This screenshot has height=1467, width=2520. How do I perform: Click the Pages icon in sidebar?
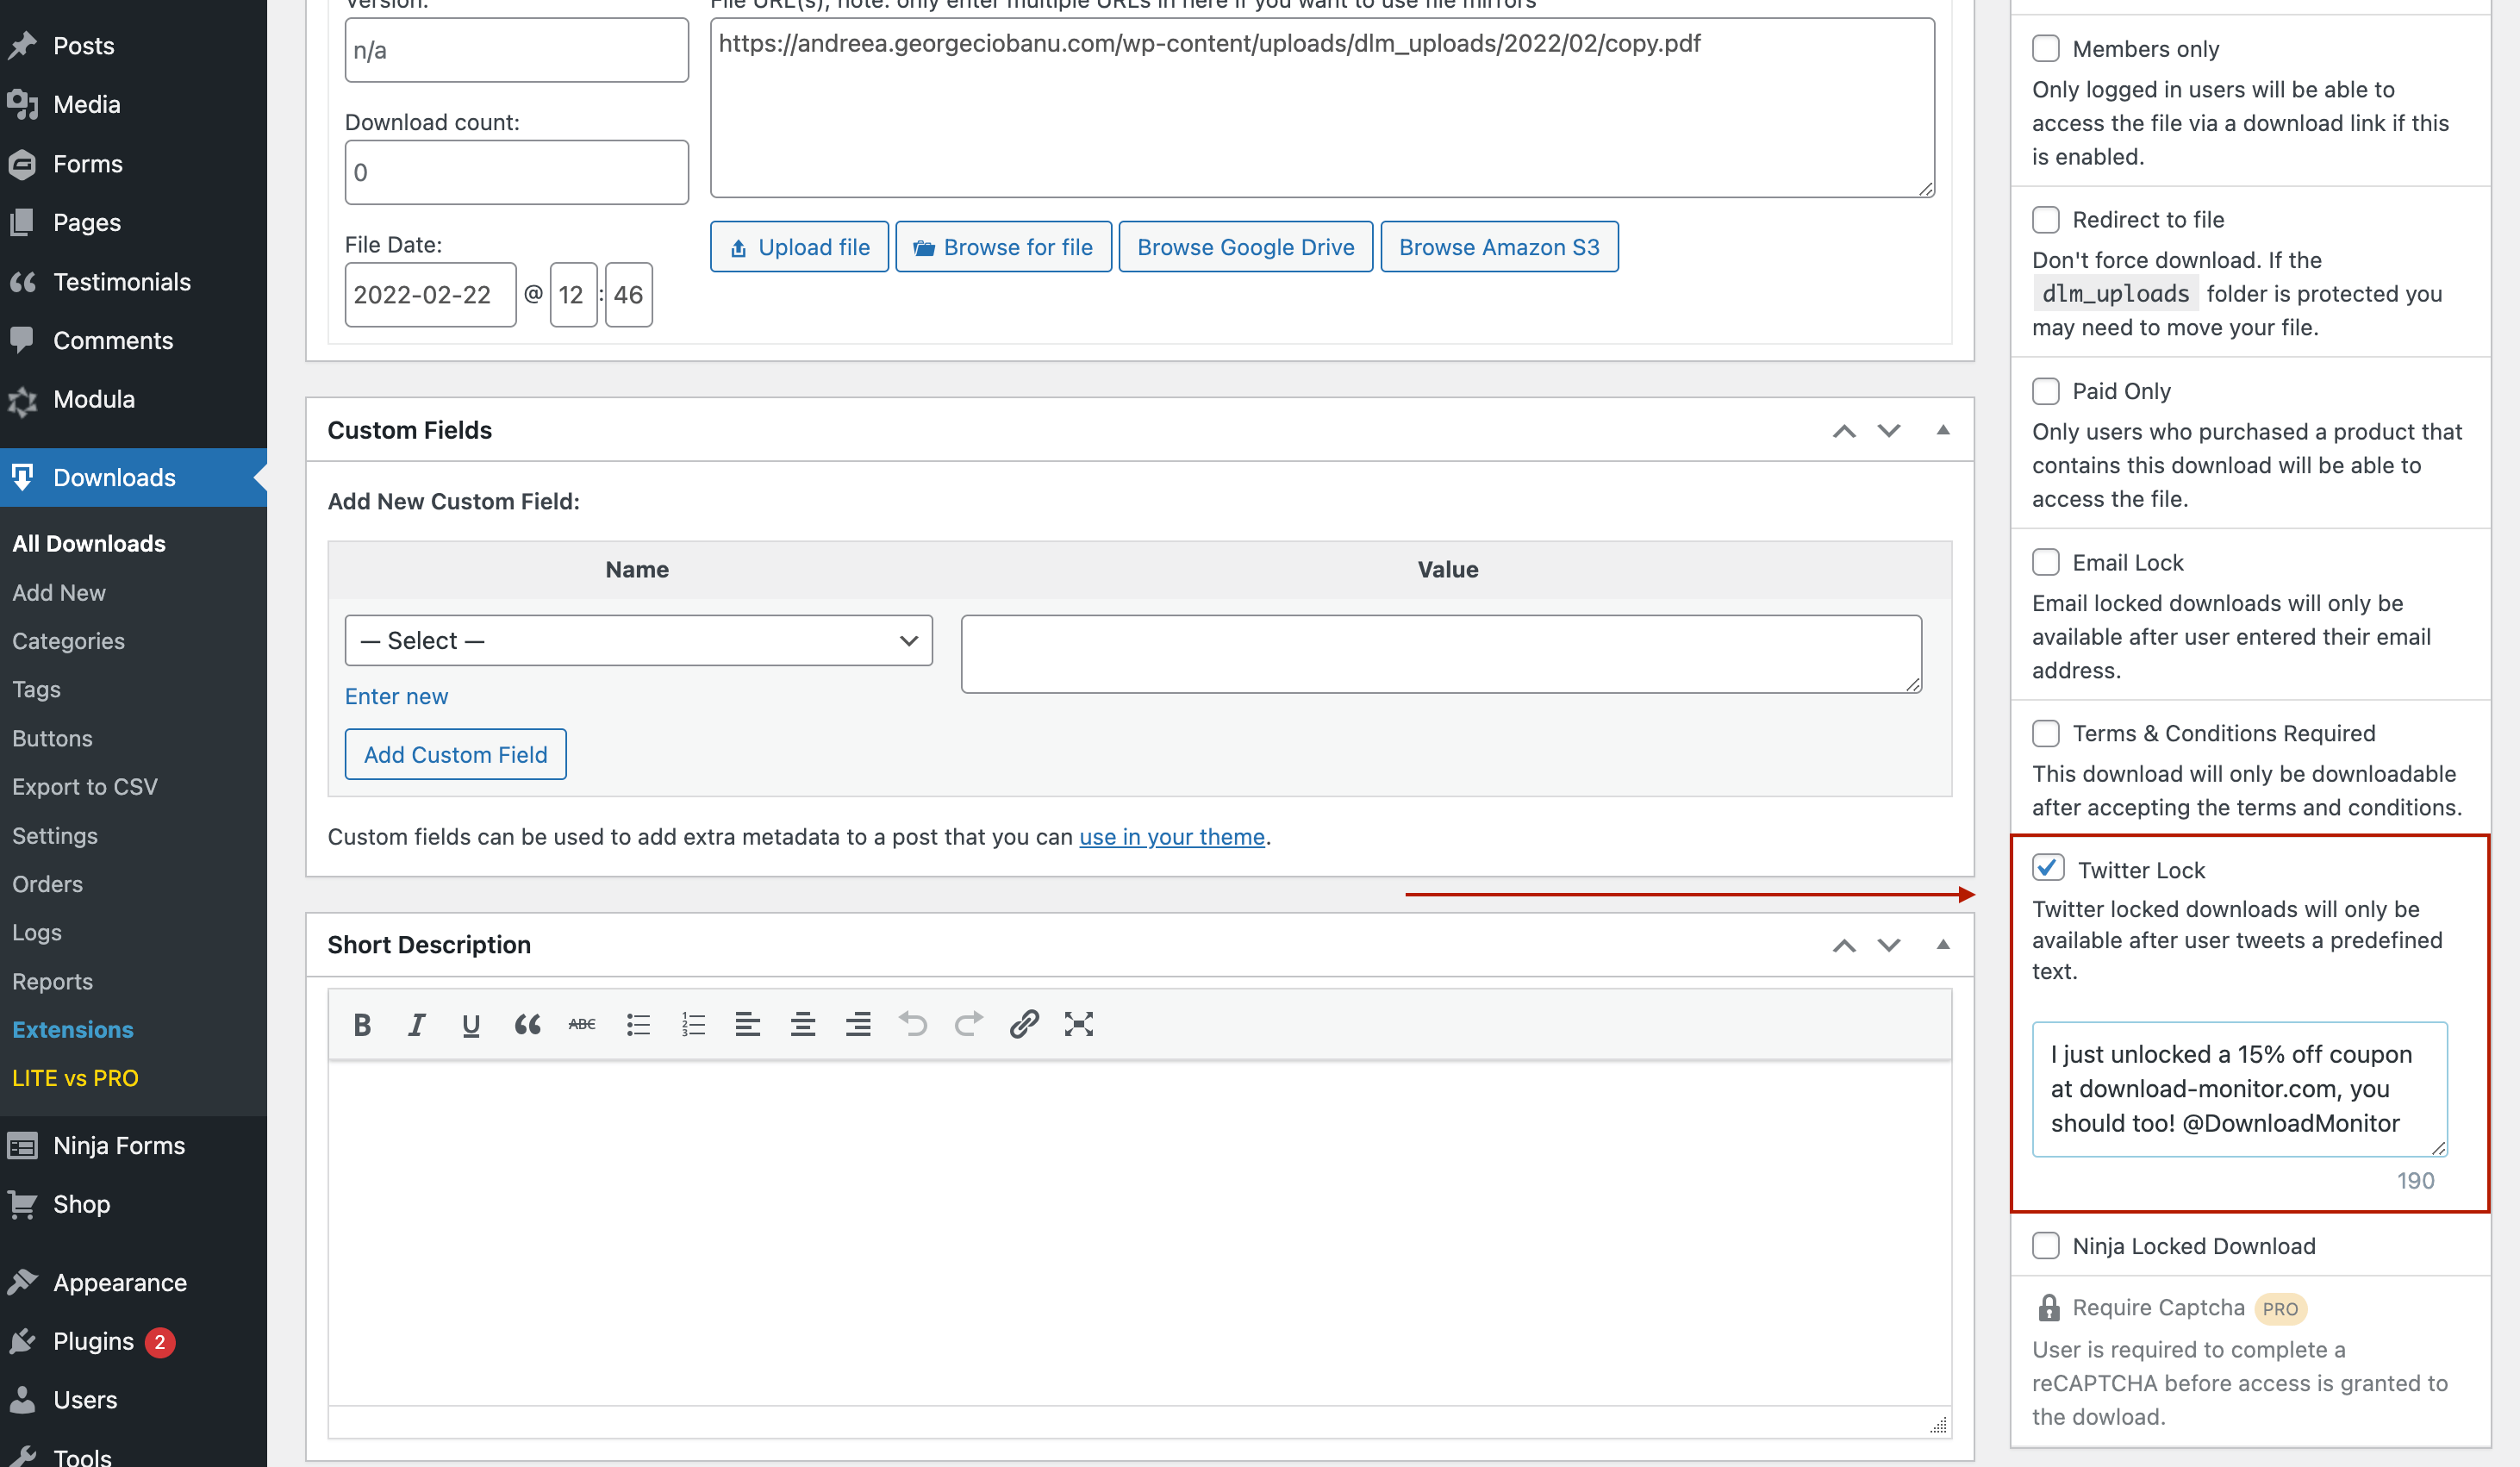pyautogui.click(x=22, y=222)
